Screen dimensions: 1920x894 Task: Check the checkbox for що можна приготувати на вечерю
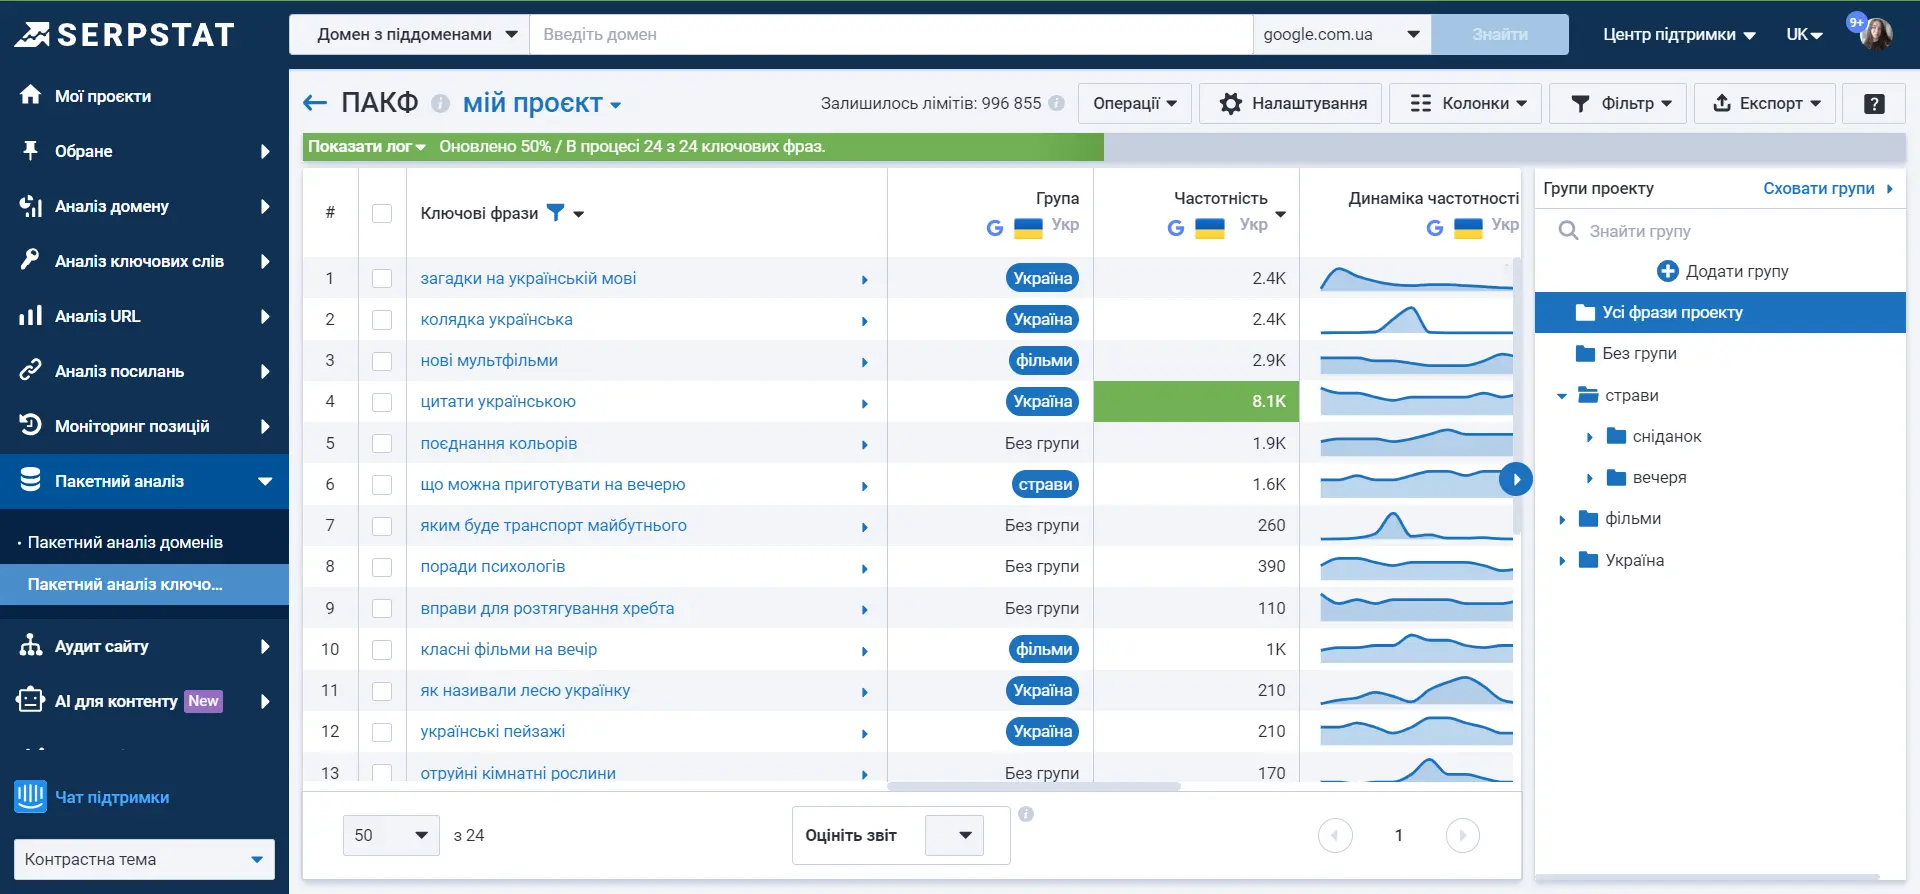tap(382, 484)
